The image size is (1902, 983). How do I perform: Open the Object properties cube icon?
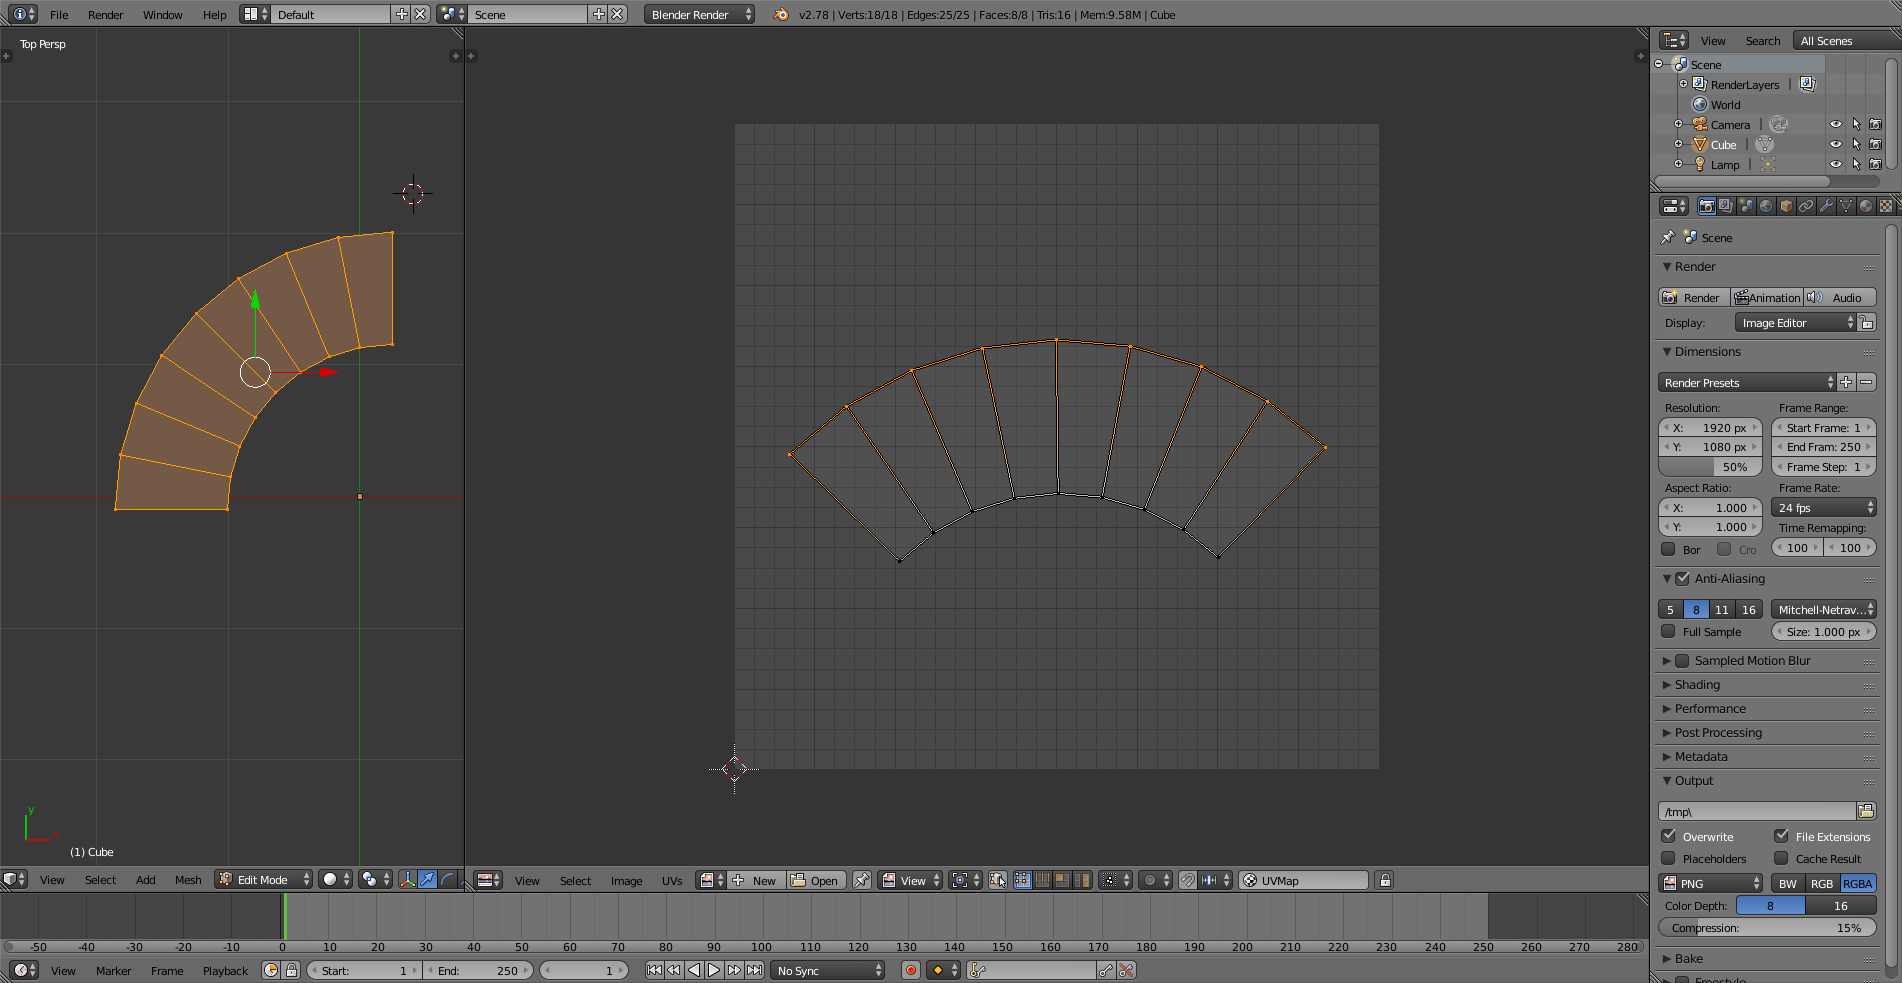click(1786, 206)
